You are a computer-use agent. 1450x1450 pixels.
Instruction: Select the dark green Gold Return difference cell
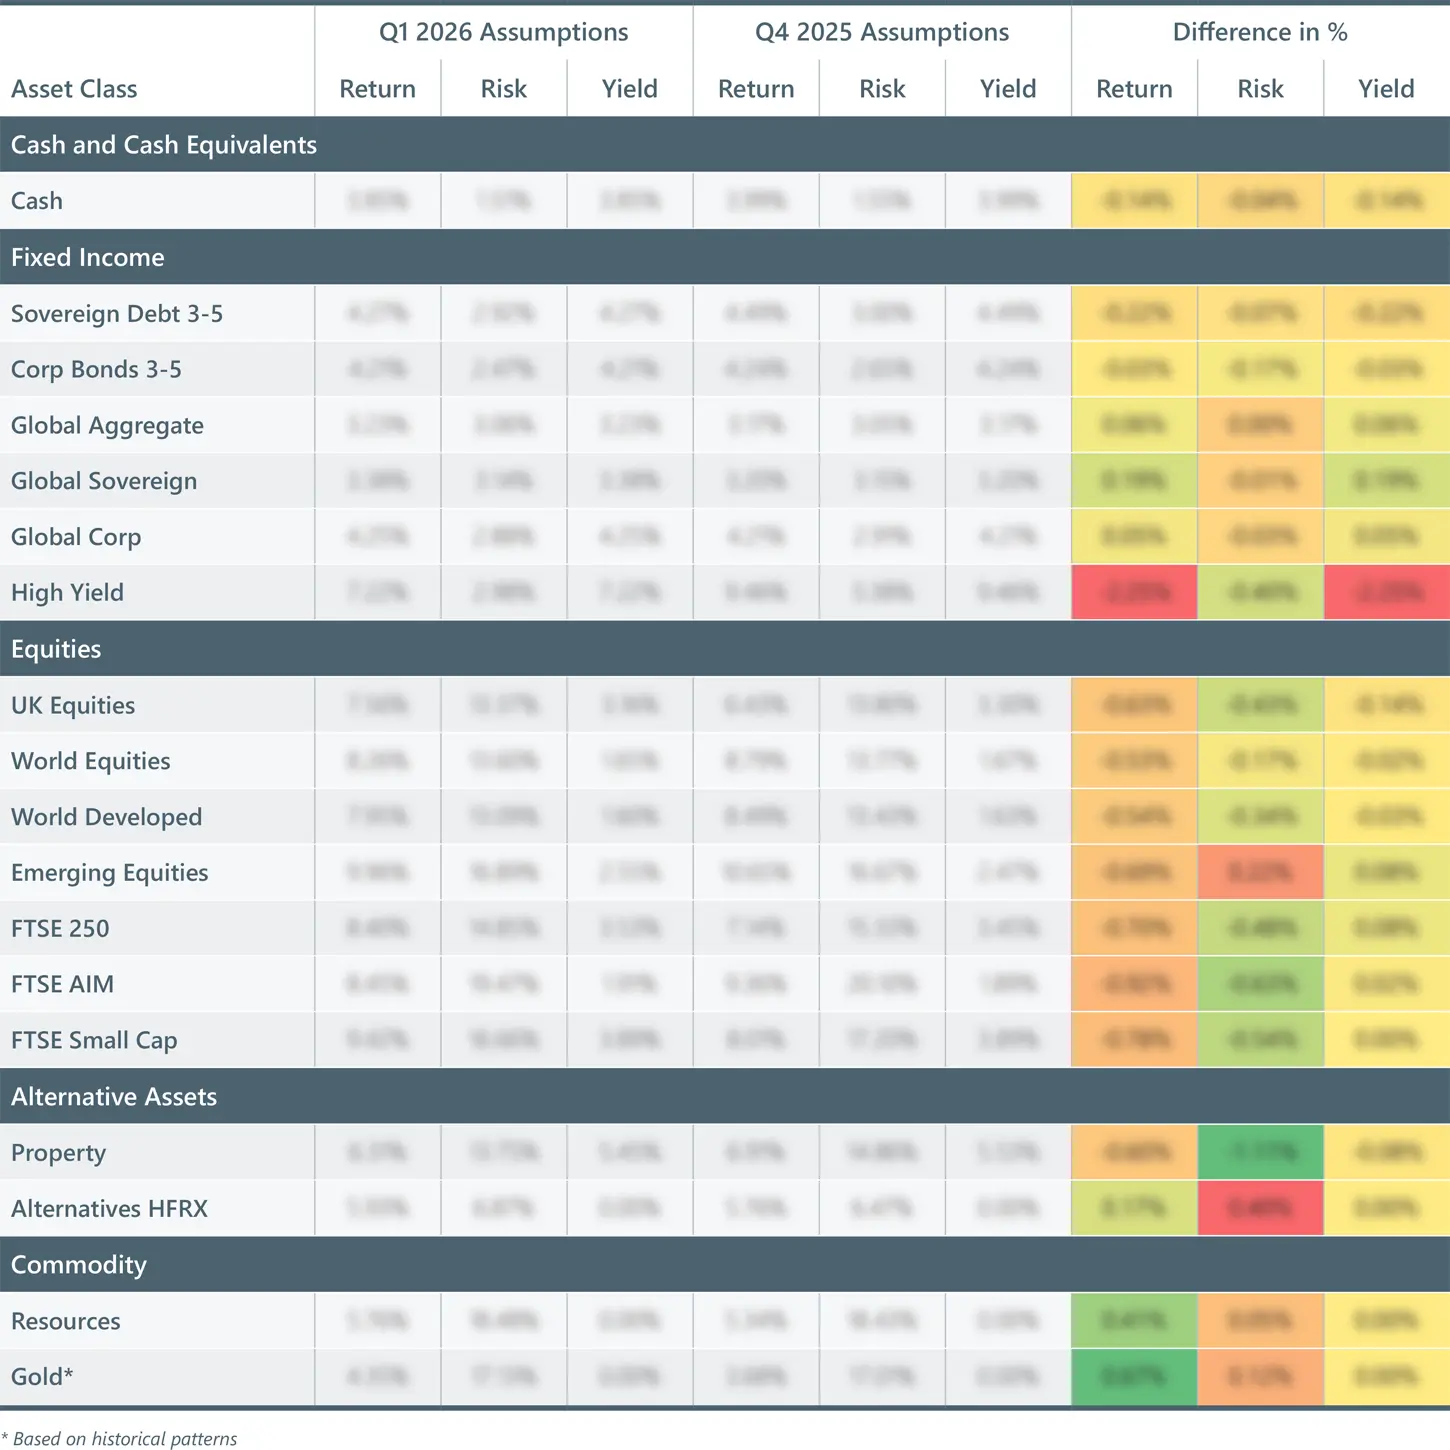1134,1377
